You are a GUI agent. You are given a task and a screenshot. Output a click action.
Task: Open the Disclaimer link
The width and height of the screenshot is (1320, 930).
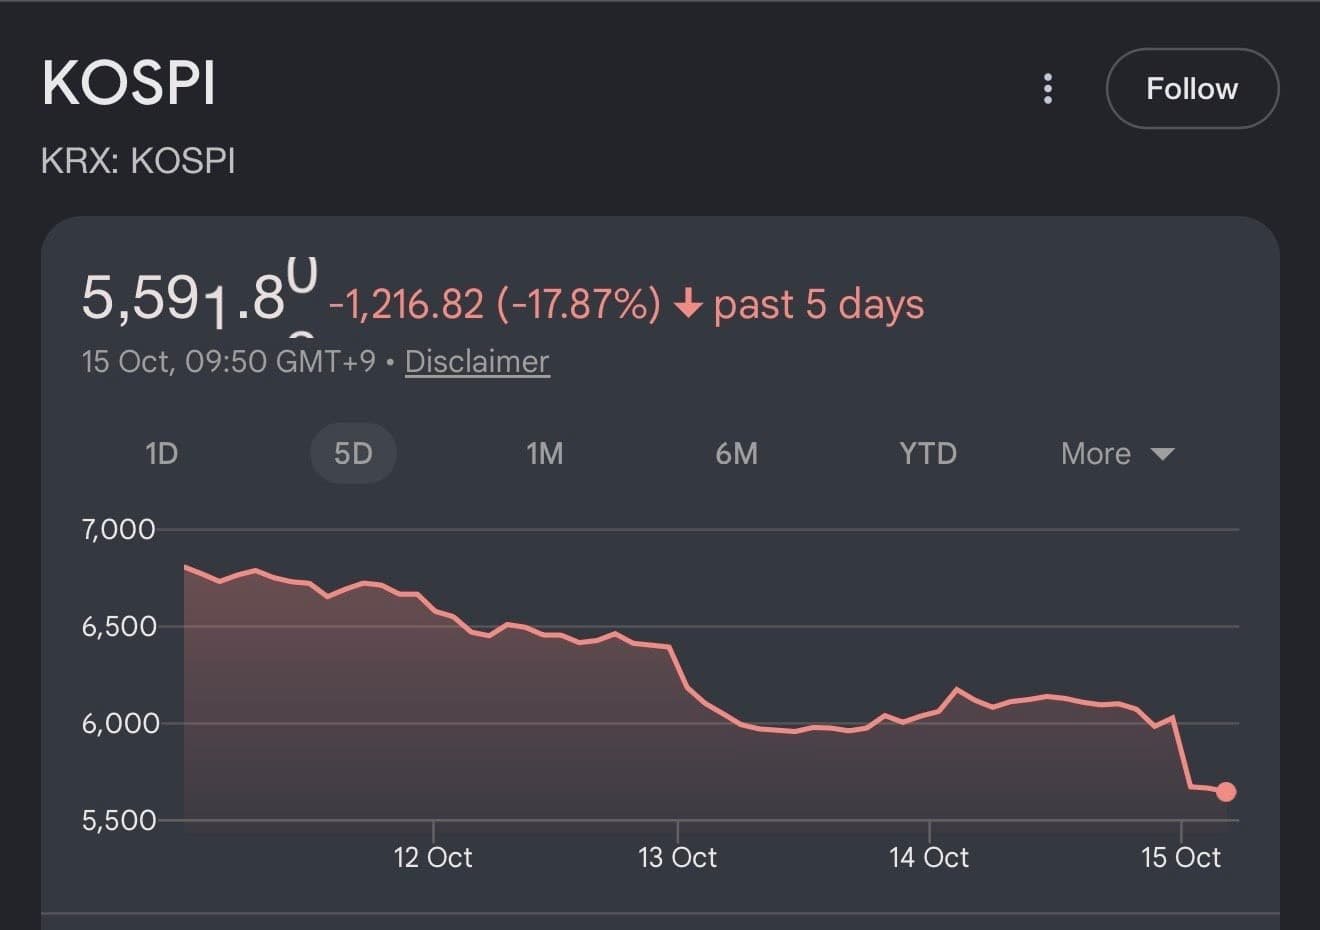click(x=477, y=361)
